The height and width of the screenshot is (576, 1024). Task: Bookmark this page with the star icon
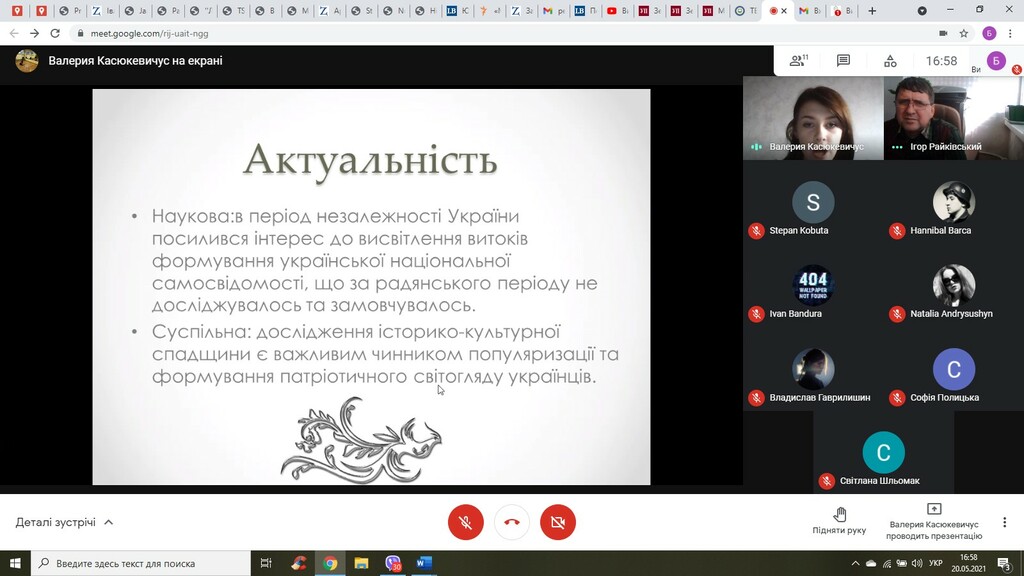pos(963,33)
